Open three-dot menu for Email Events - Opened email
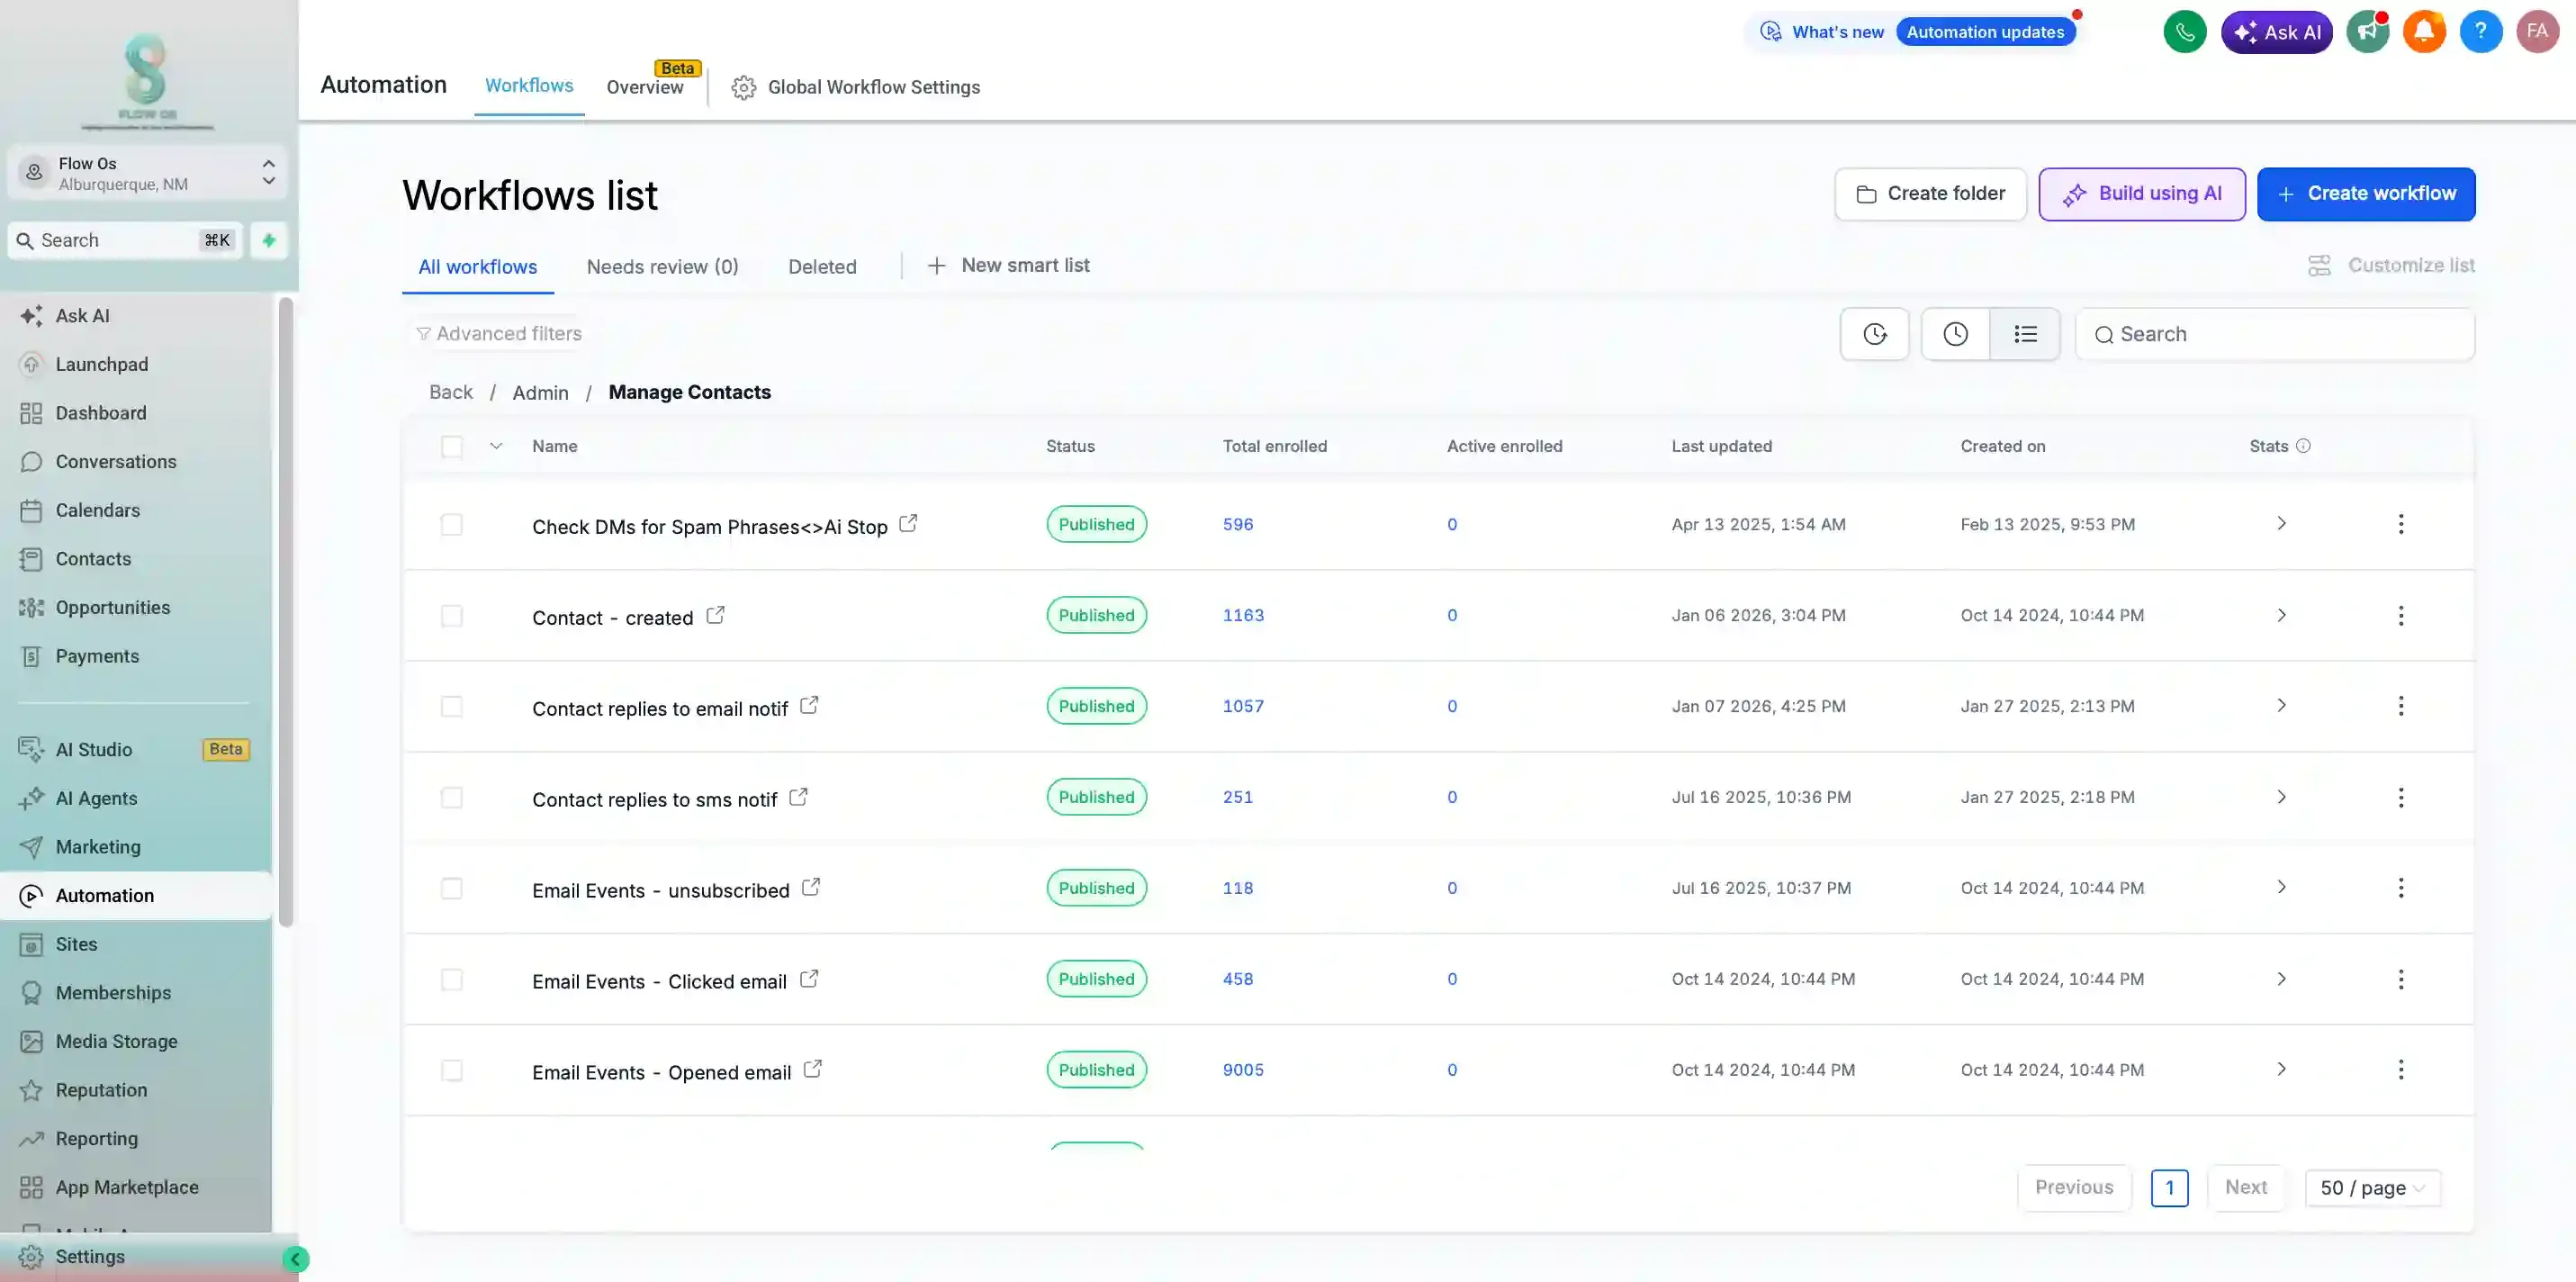Screen dimensions: 2576x1282 pyautogui.click(x=2400, y=1070)
